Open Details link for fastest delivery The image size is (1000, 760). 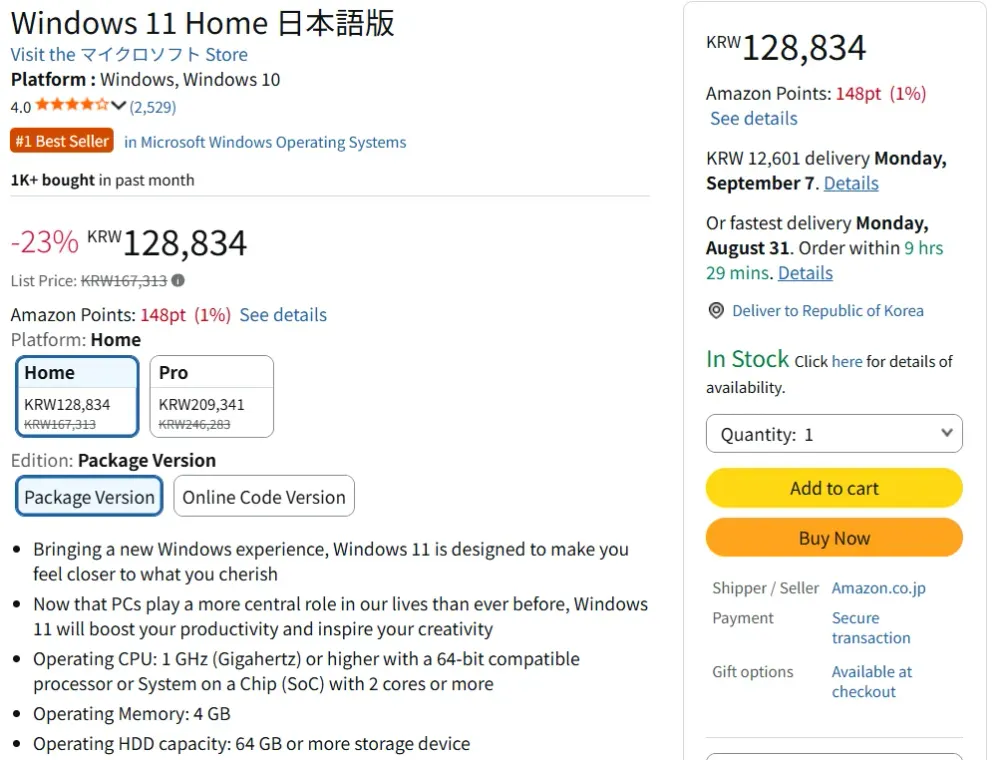point(805,274)
